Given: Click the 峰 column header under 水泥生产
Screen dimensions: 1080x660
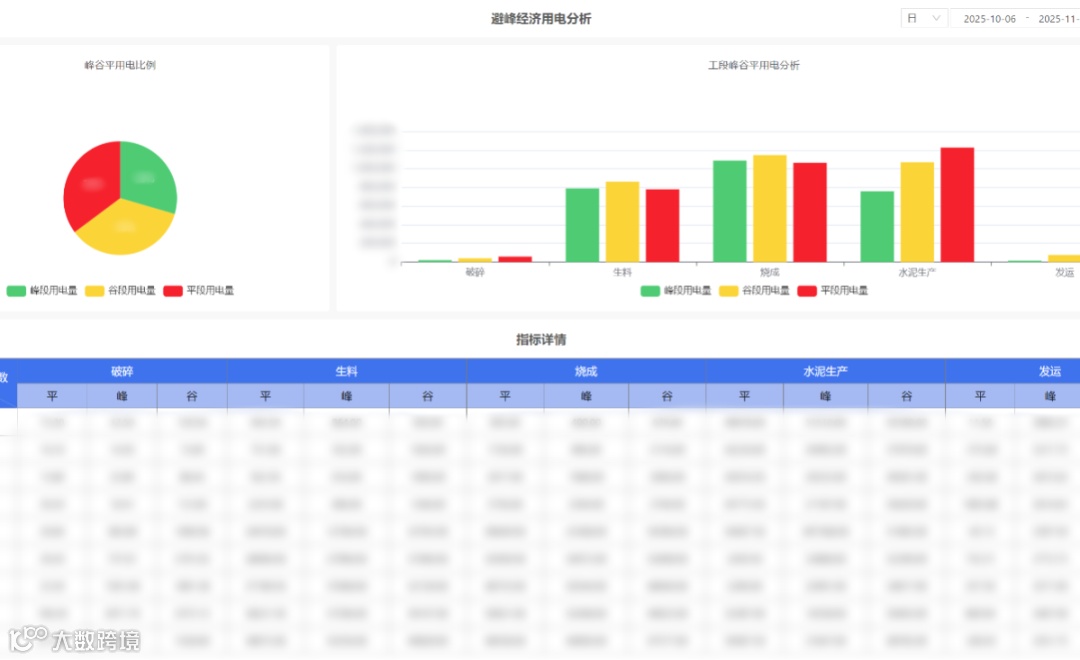Looking at the screenshot, I should 825,395.
